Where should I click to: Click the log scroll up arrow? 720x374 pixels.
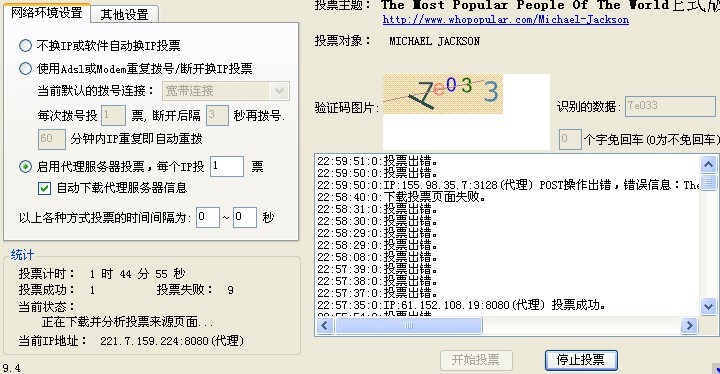tap(708, 164)
